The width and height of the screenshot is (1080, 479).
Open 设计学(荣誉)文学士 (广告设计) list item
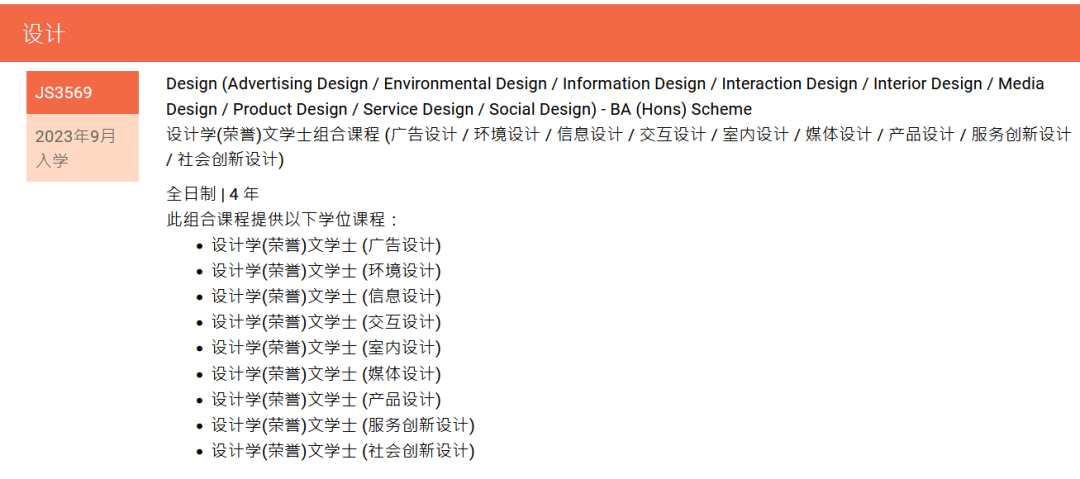click(325, 245)
